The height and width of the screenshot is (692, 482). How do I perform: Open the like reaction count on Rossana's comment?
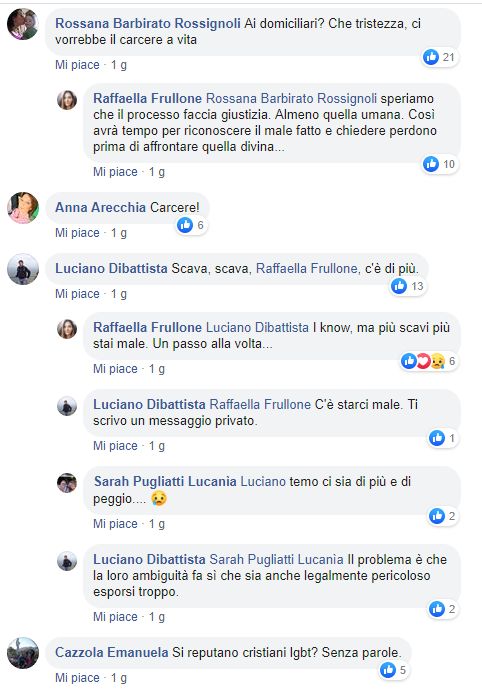coord(439,57)
